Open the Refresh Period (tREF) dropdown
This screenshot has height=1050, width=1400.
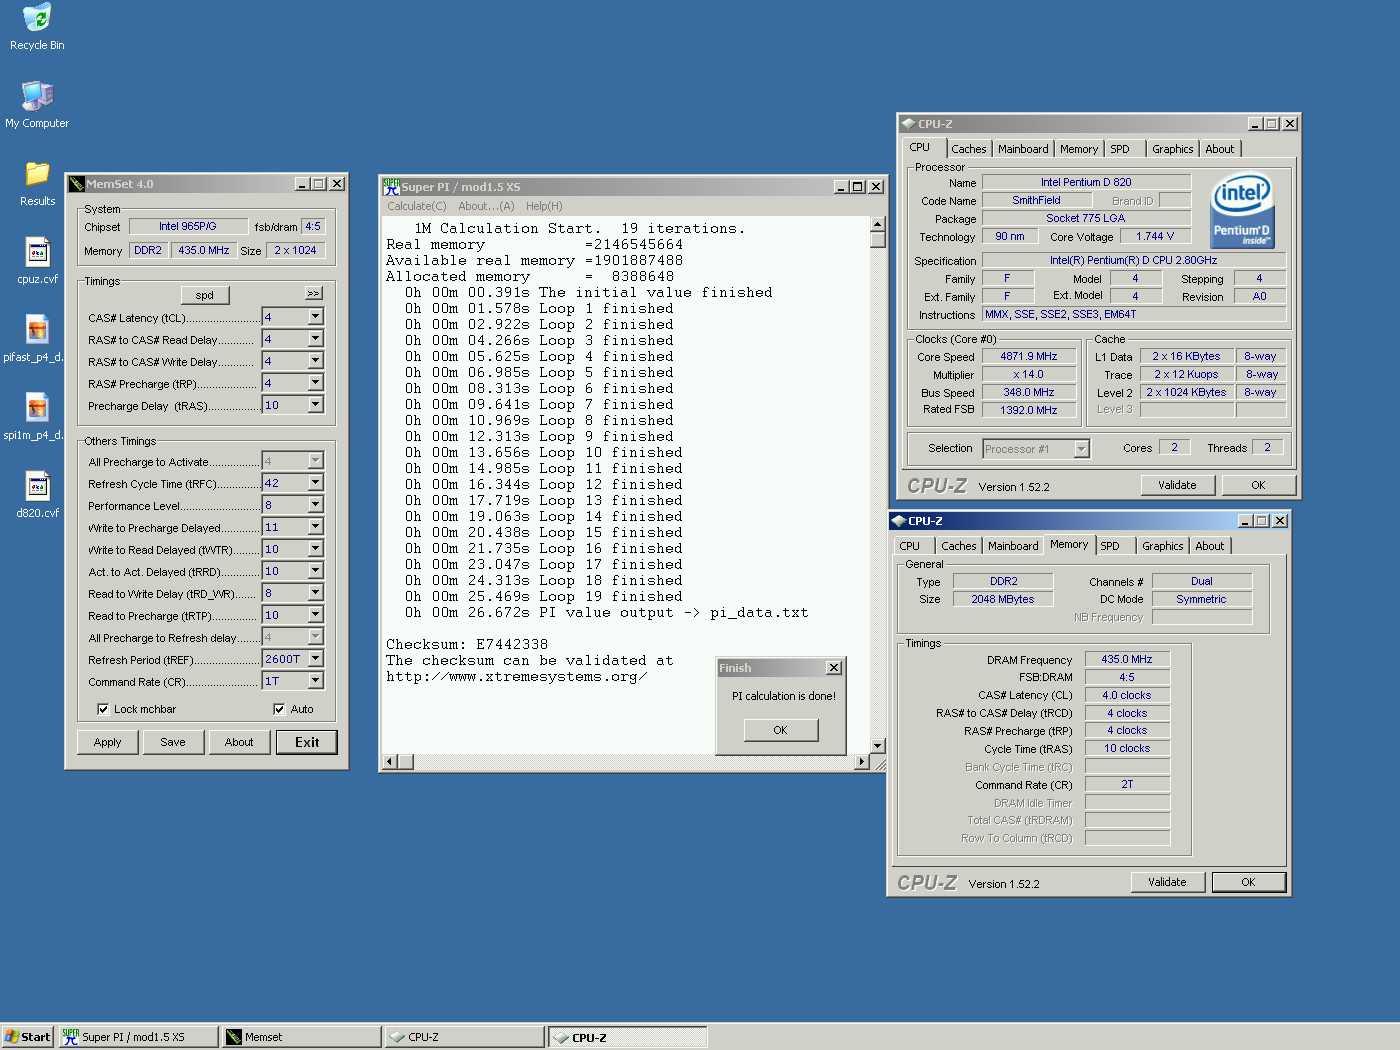coord(315,659)
